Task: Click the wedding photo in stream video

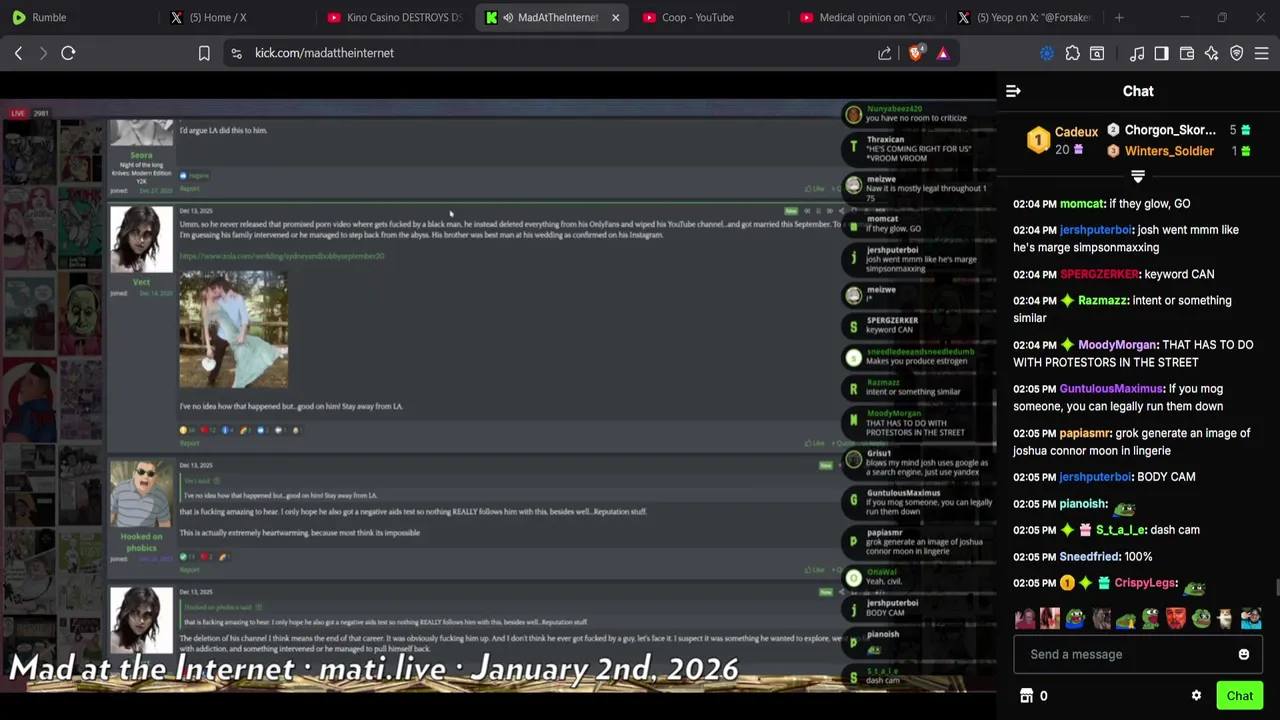Action: 233,329
